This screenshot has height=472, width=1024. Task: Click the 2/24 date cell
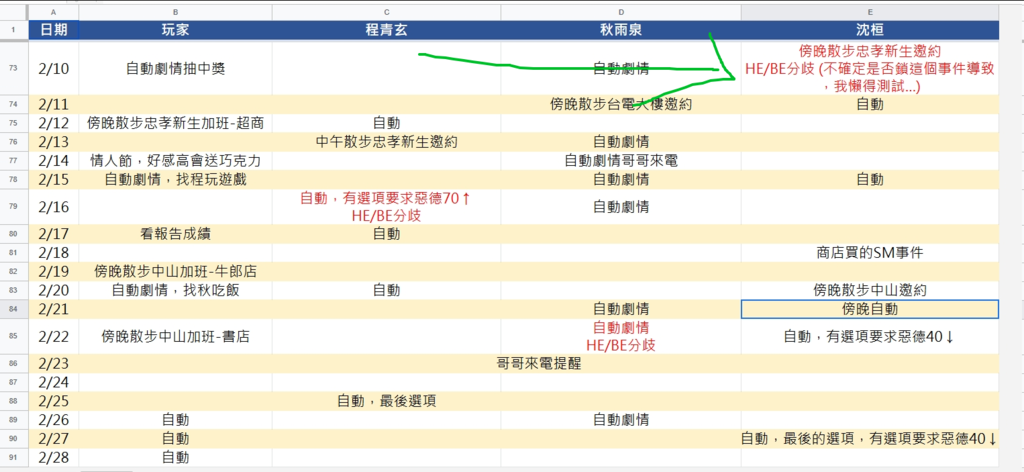(54, 382)
